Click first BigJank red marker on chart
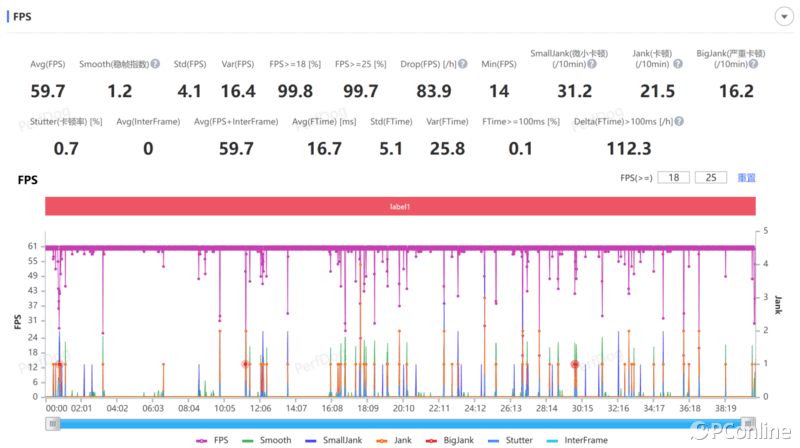The height and width of the screenshot is (448, 800). click(x=58, y=365)
